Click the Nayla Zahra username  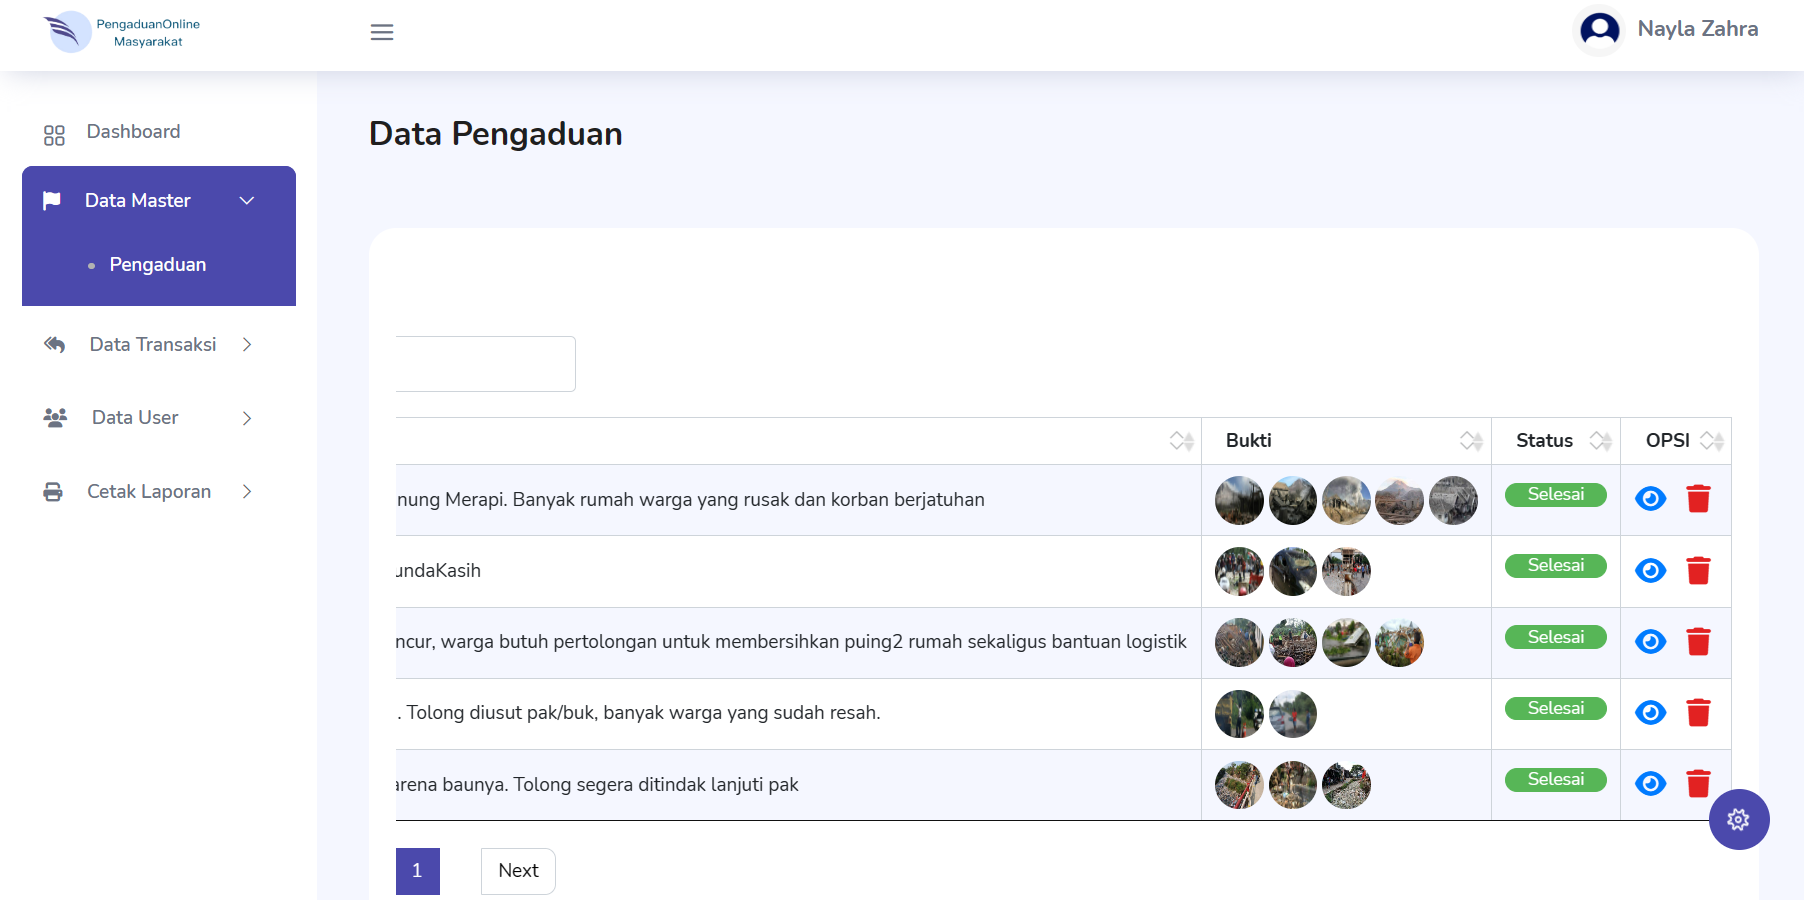[x=1698, y=29]
